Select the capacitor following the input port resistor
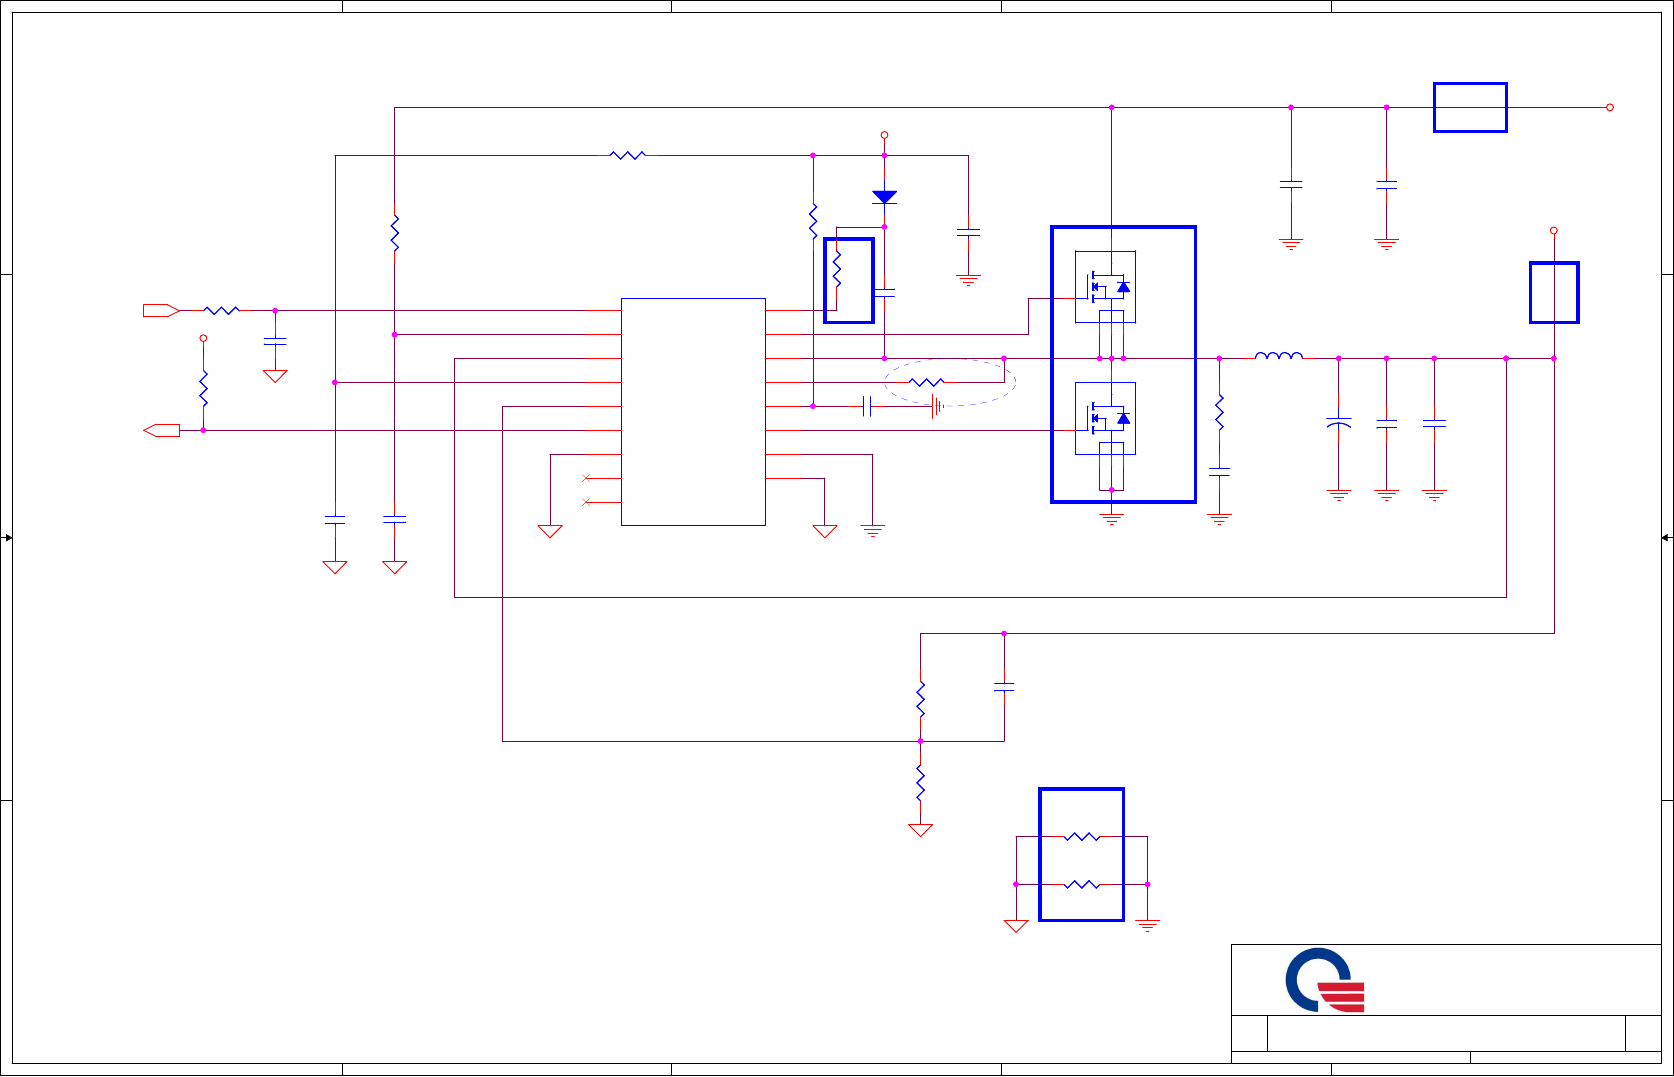The height and width of the screenshot is (1077, 1674). coord(275,342)
